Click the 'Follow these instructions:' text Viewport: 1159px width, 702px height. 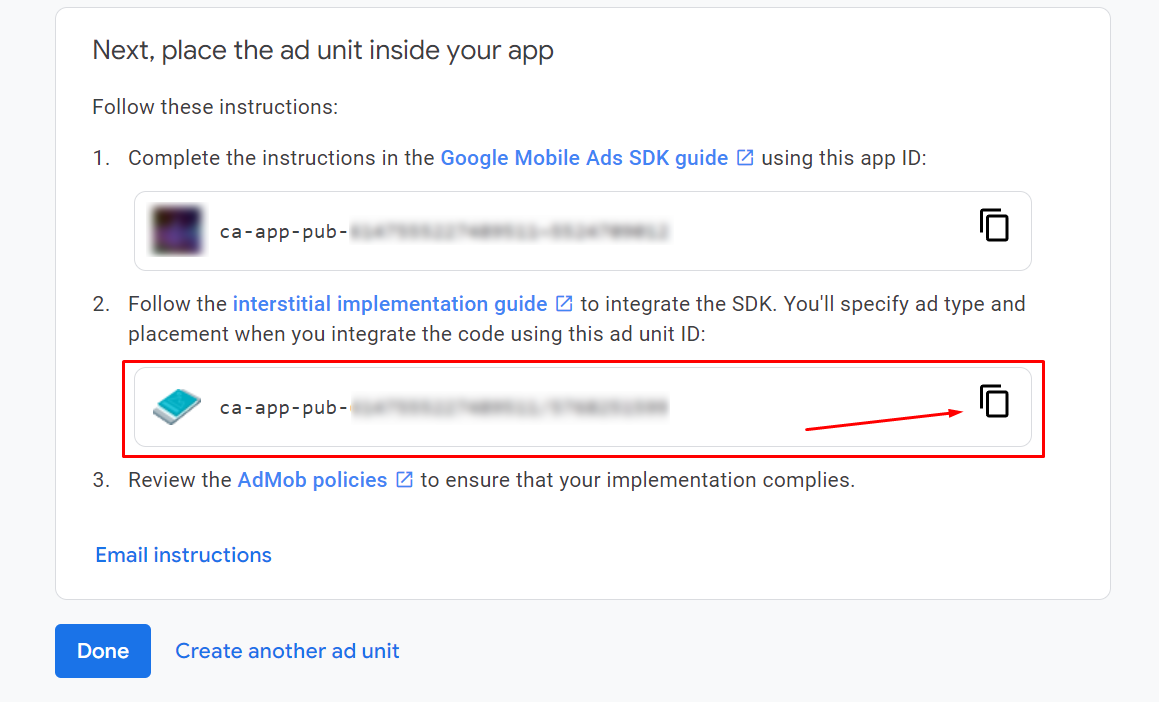click(x=215, y=107)
